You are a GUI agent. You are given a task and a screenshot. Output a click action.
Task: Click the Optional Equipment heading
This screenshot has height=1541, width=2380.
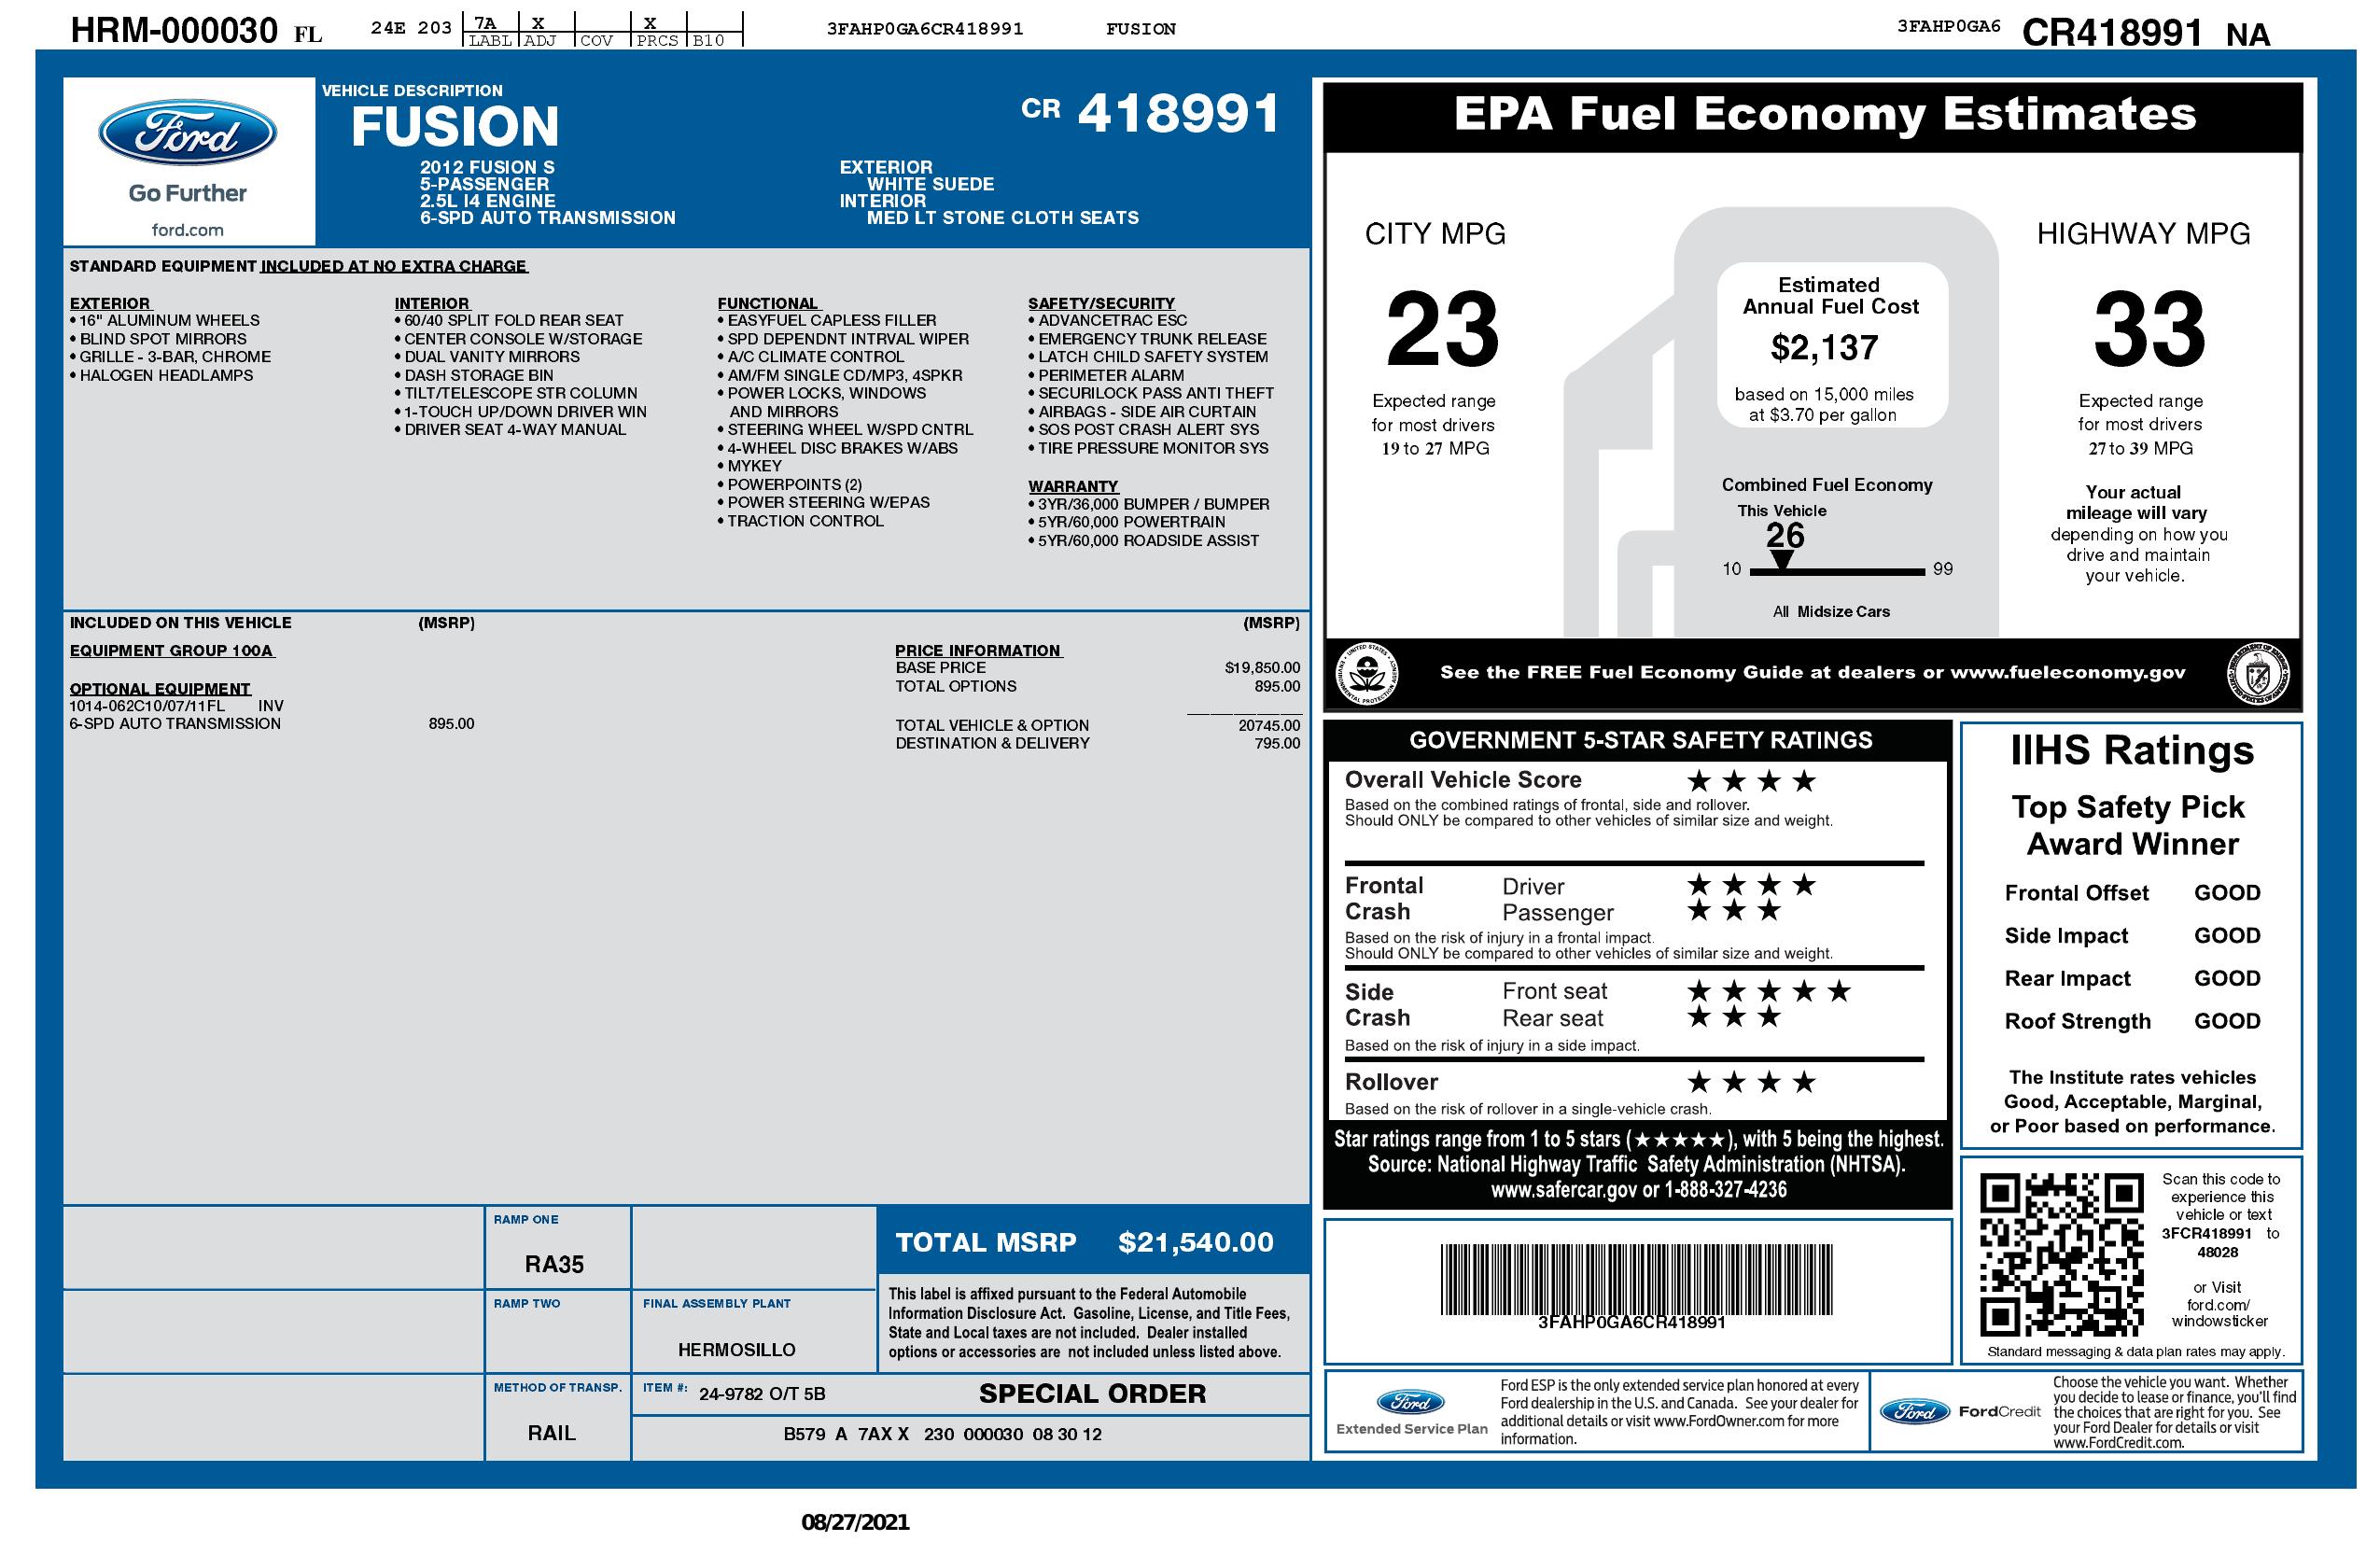click(x=160, y=689)
